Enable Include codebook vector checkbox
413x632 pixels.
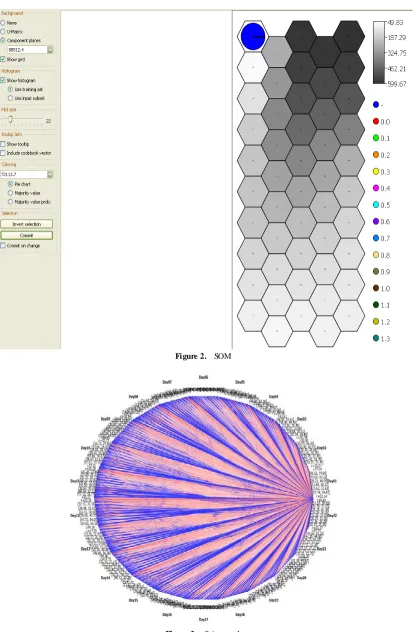point(3,153)
